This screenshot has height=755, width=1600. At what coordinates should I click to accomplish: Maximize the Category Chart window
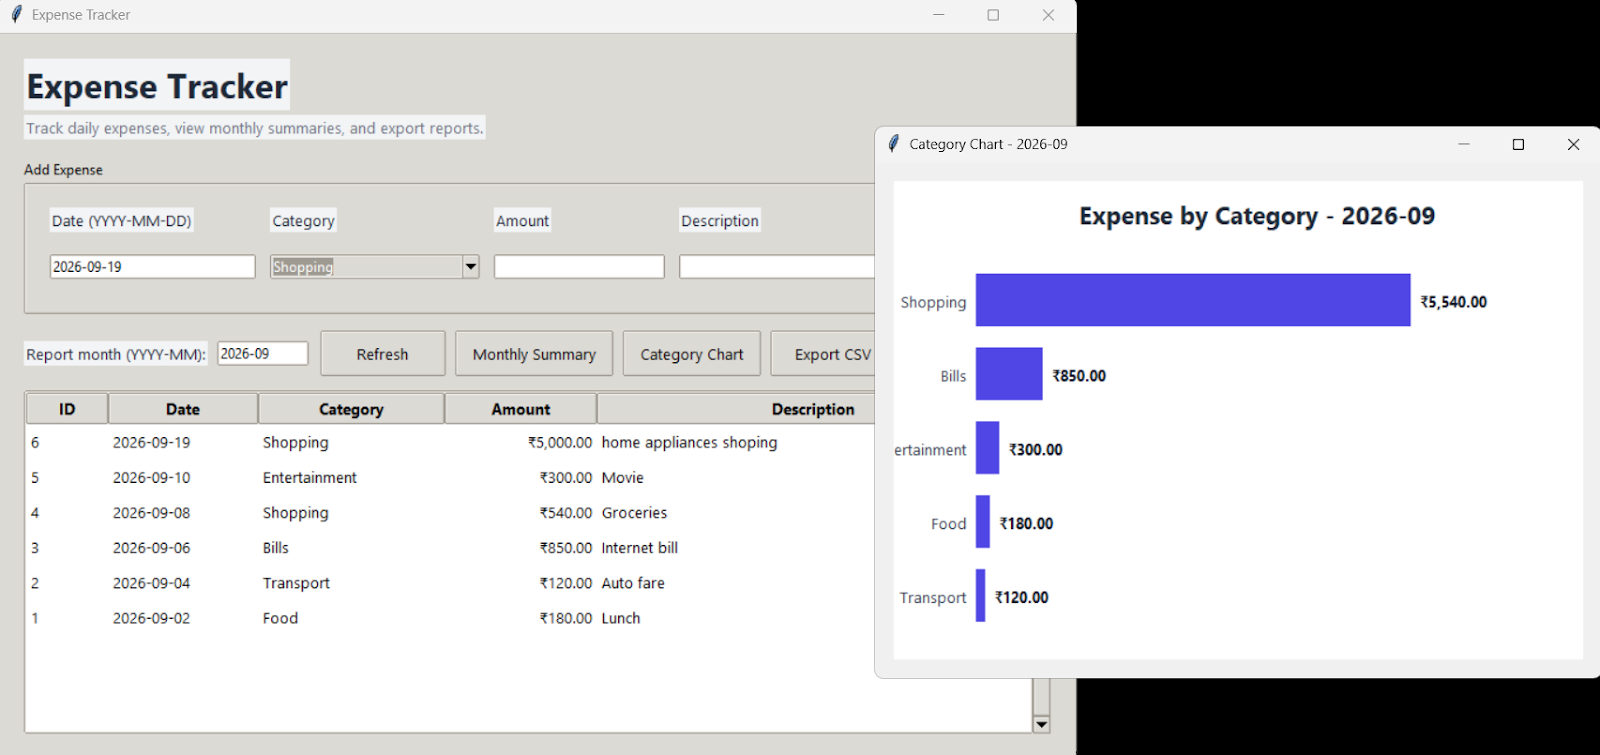click(x=1518, y=144)
